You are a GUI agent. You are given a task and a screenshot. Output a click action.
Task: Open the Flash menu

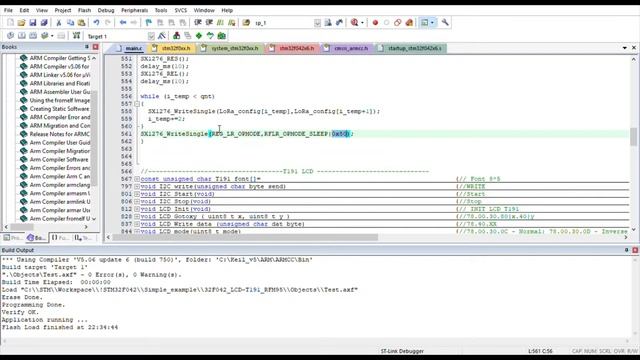click(84, 10)
